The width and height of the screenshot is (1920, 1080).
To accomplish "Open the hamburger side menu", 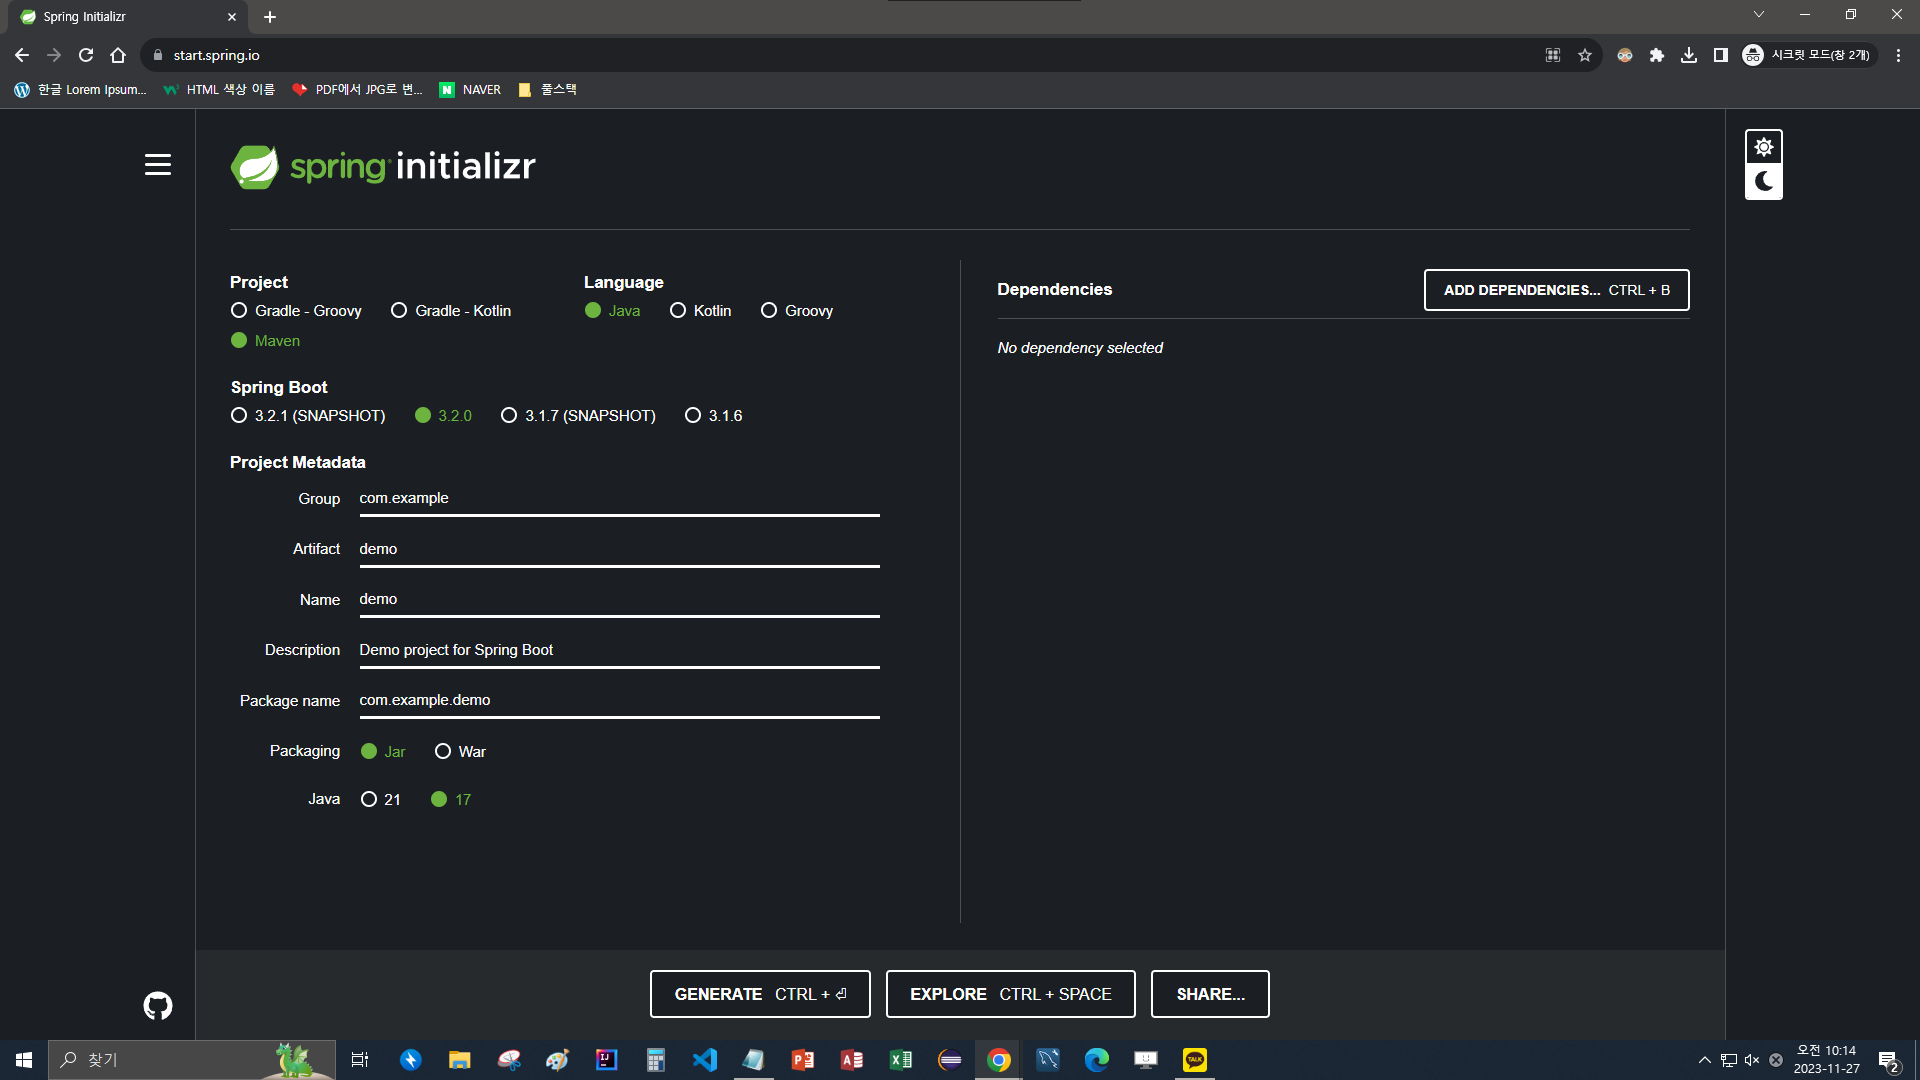I will click(x=158, y=165).
